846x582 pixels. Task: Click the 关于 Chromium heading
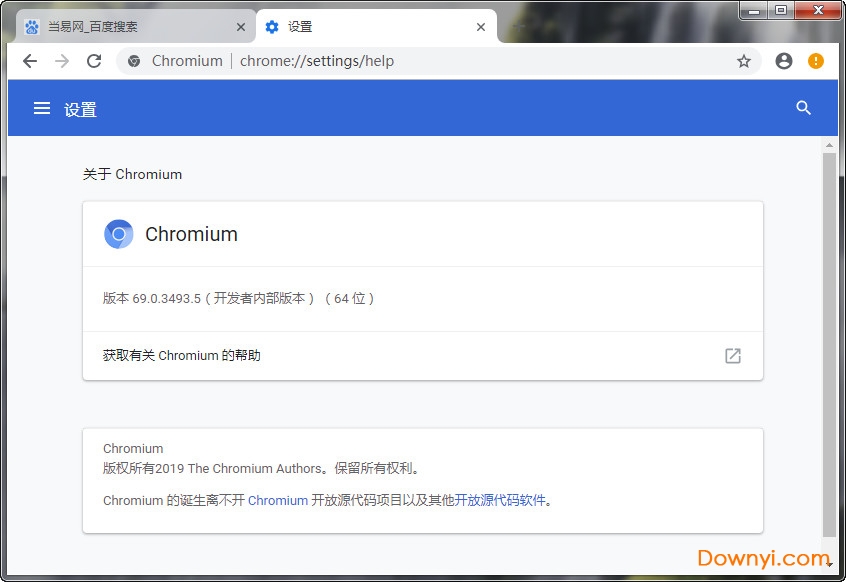[132, 174]
